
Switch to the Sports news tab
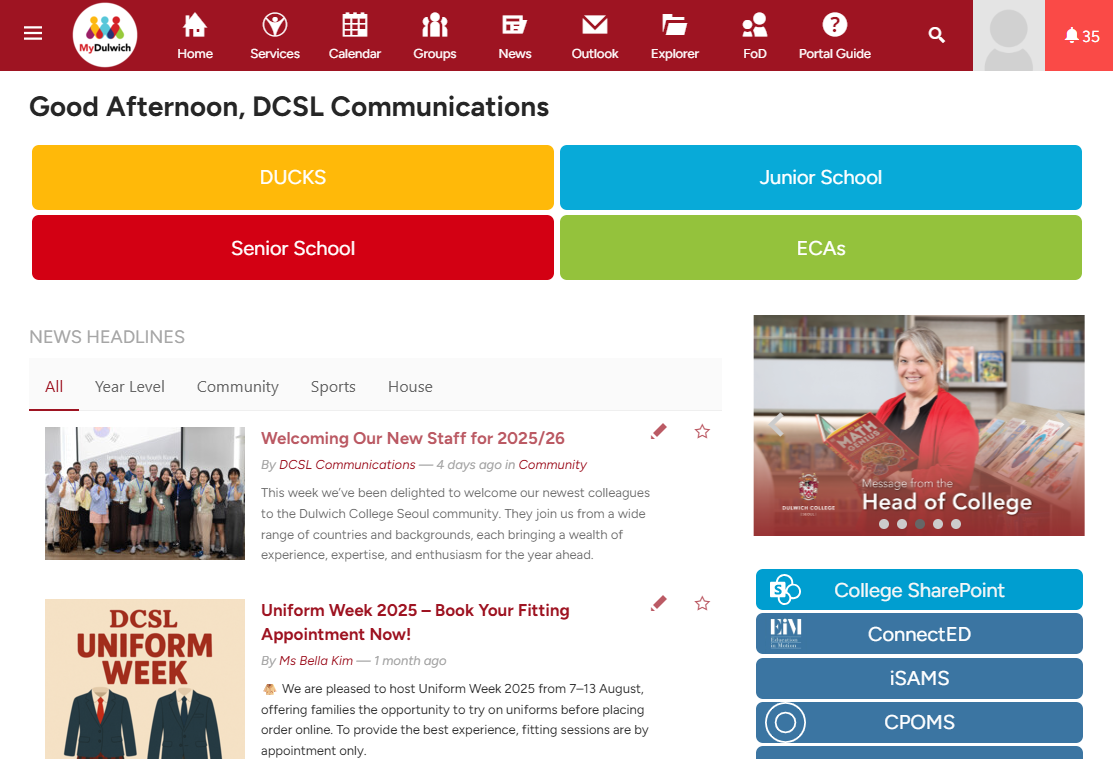[333, 387]
